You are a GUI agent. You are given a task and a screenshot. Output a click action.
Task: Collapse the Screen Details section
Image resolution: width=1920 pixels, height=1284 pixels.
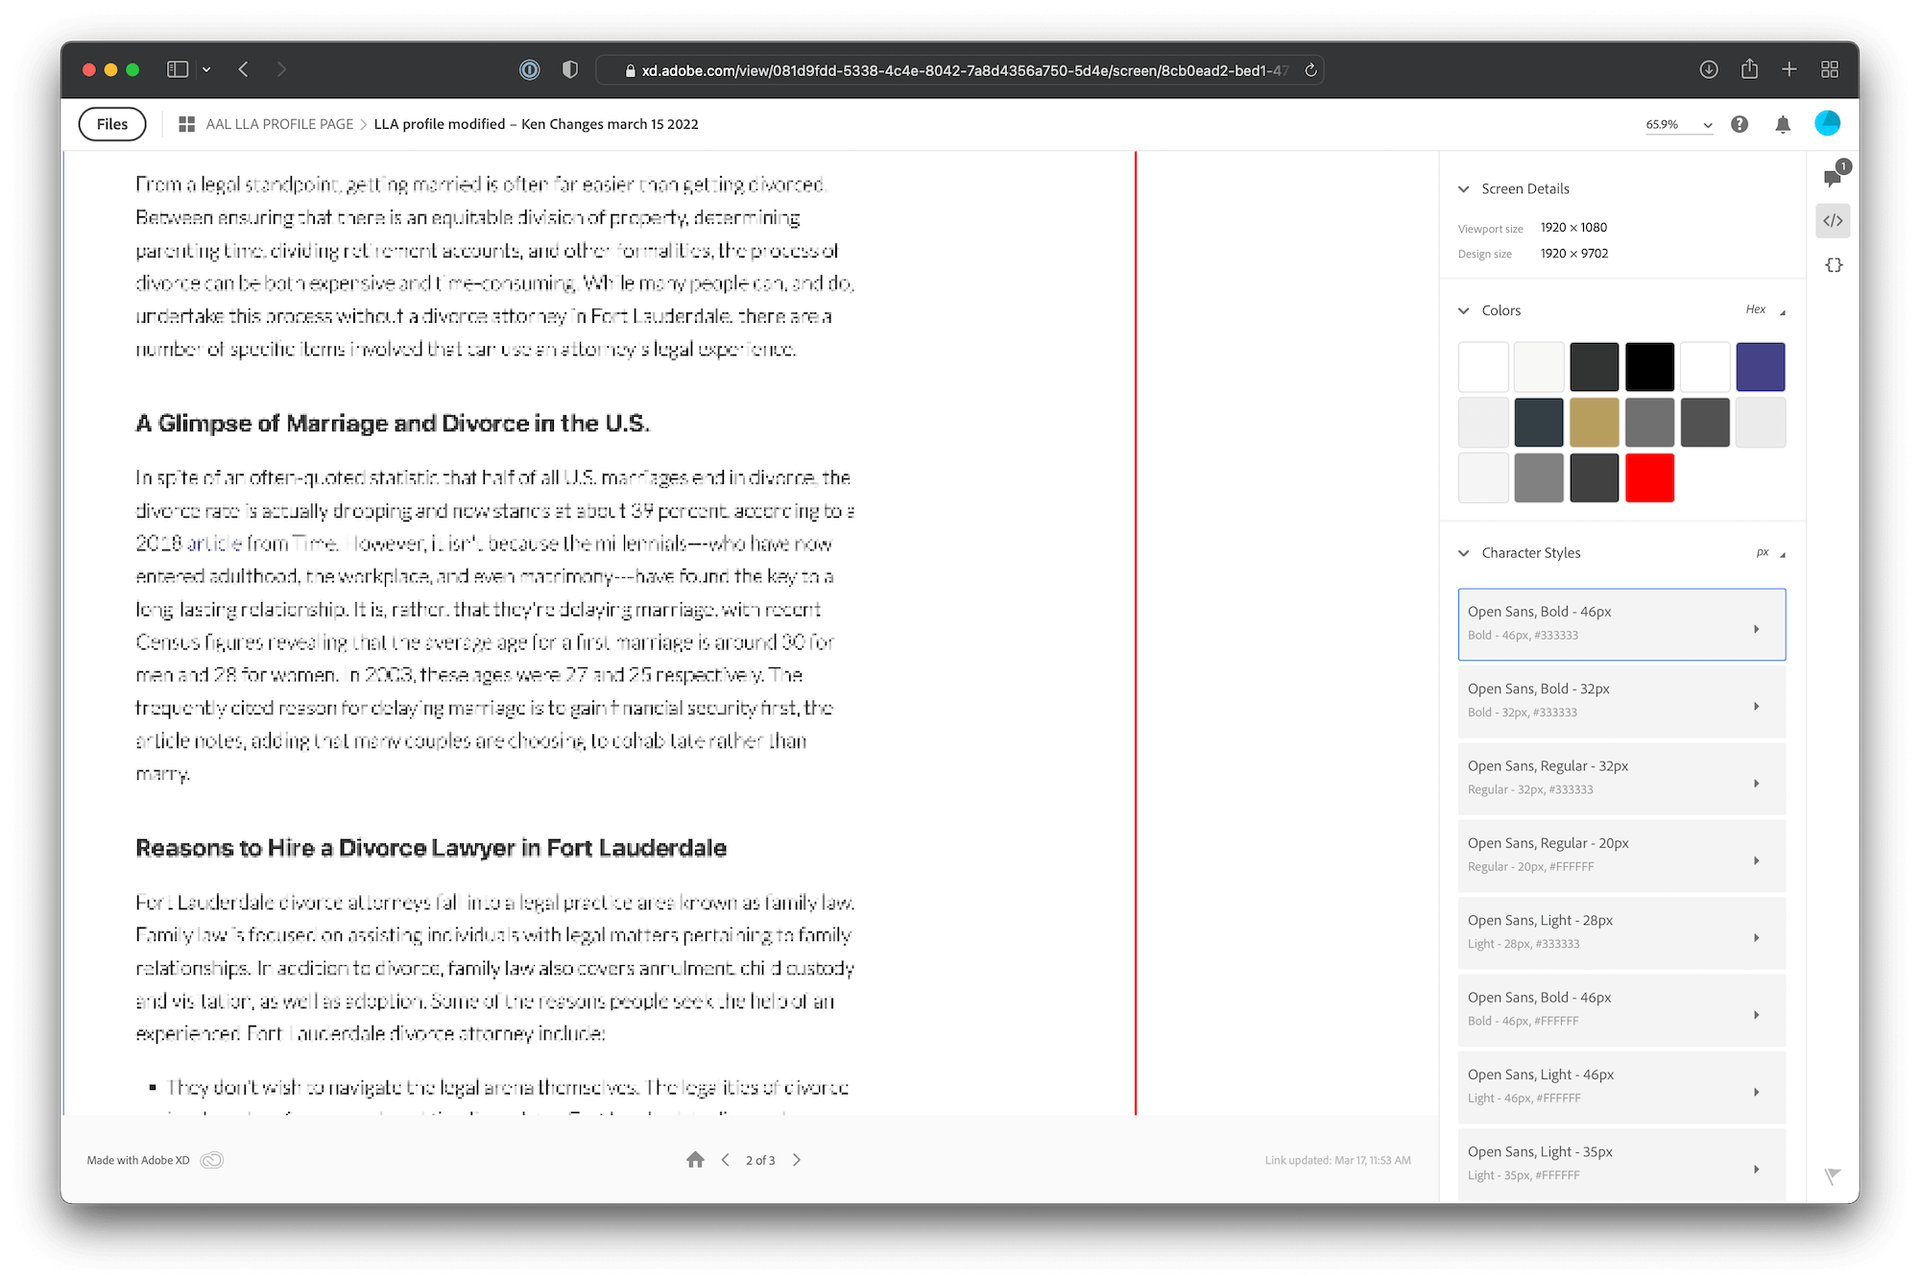(x=1464, y=189)
